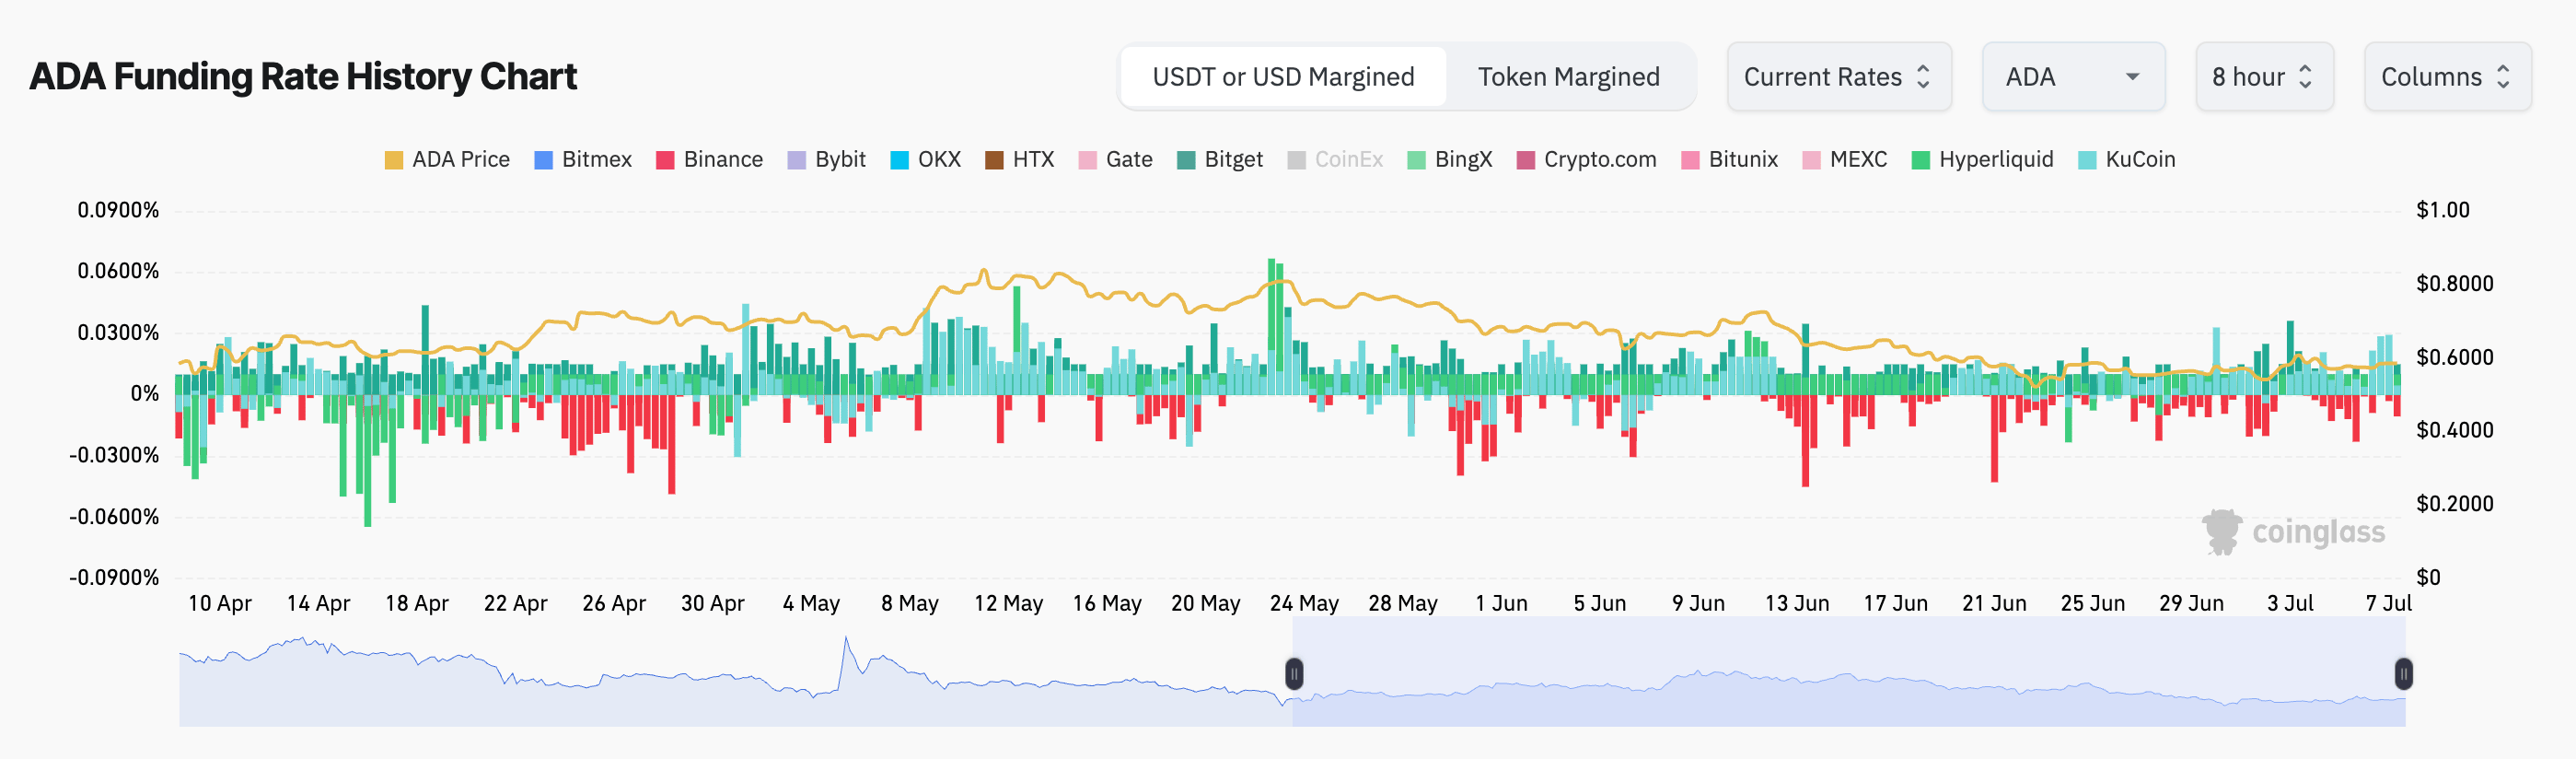
Task: Open the Current Rates dropdown
Action: point(1838,77)
